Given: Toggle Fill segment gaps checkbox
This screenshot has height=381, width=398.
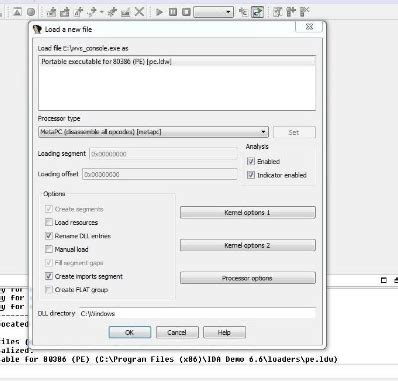Looking at the screenshot, I should coord(49,263).
